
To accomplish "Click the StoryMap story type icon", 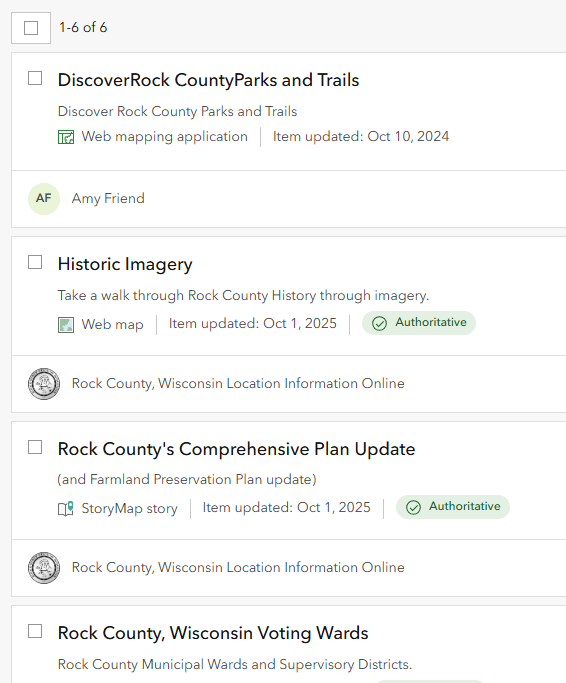I will click(66, 509).
